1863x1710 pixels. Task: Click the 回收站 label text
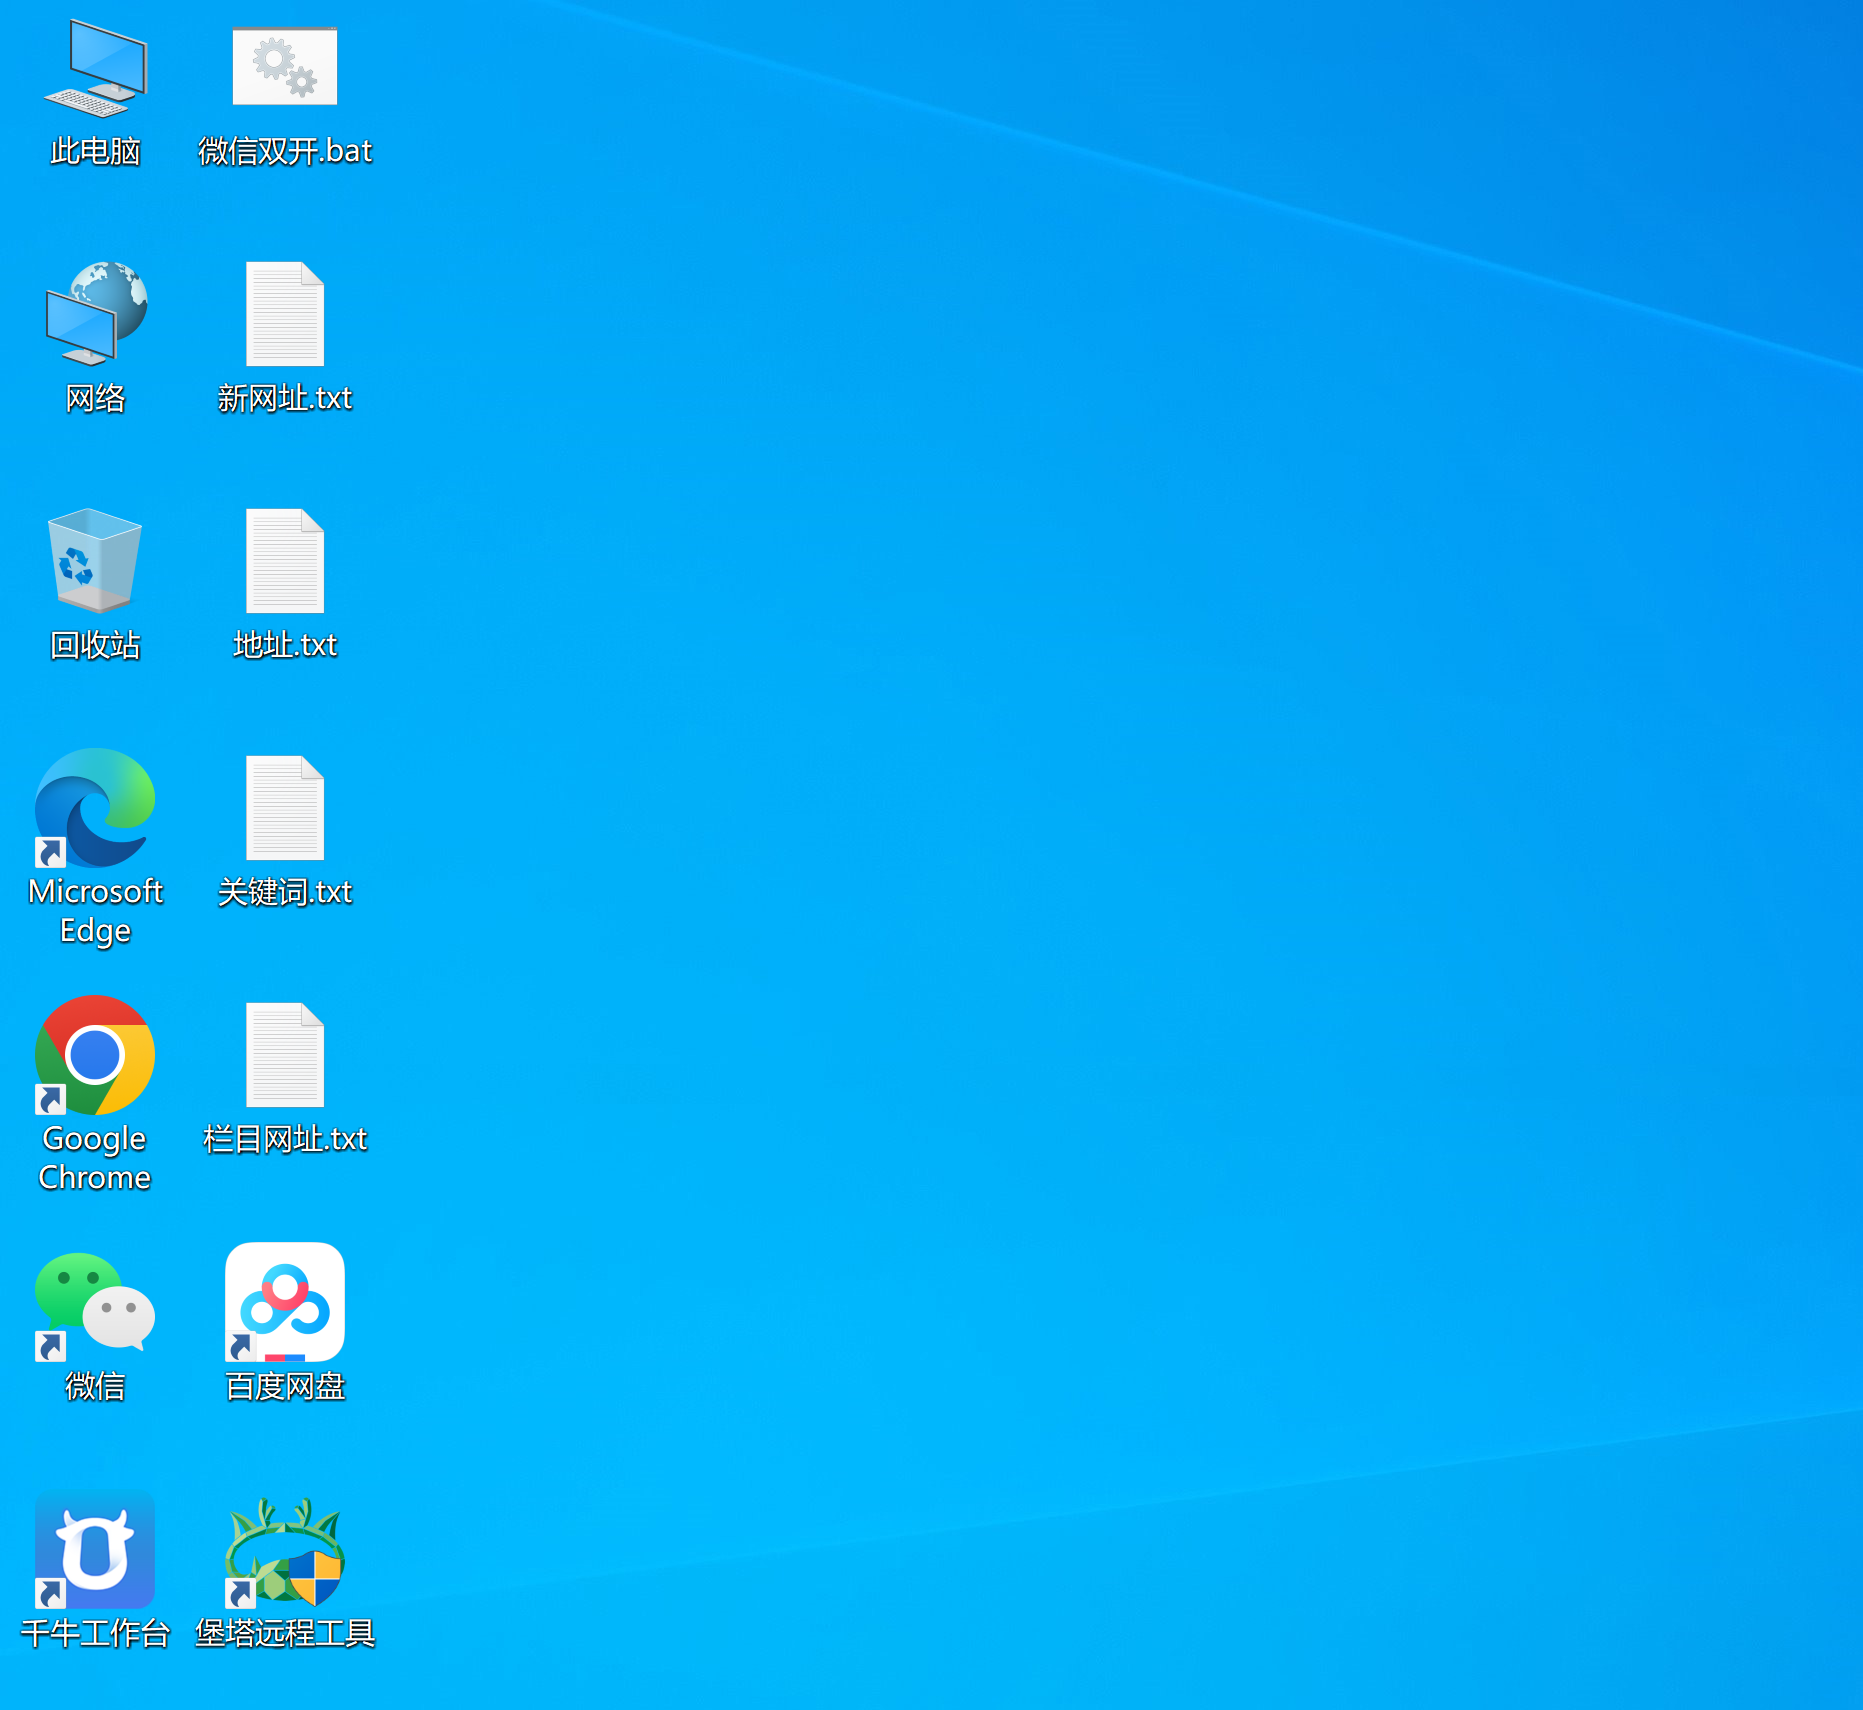pos(95,645)
